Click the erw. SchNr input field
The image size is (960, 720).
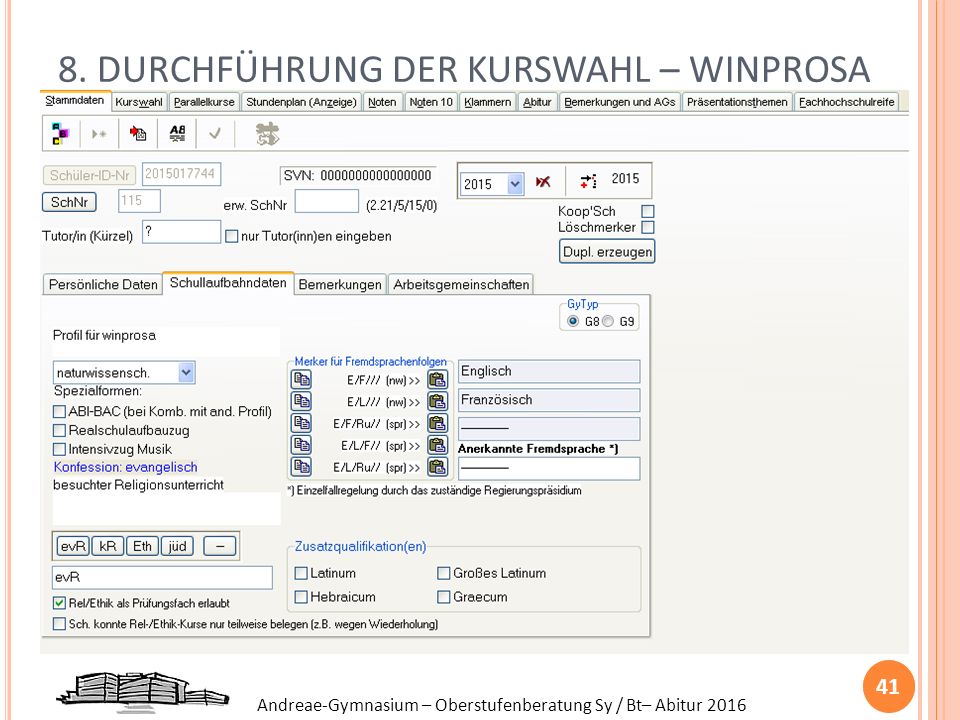[327, 201]
